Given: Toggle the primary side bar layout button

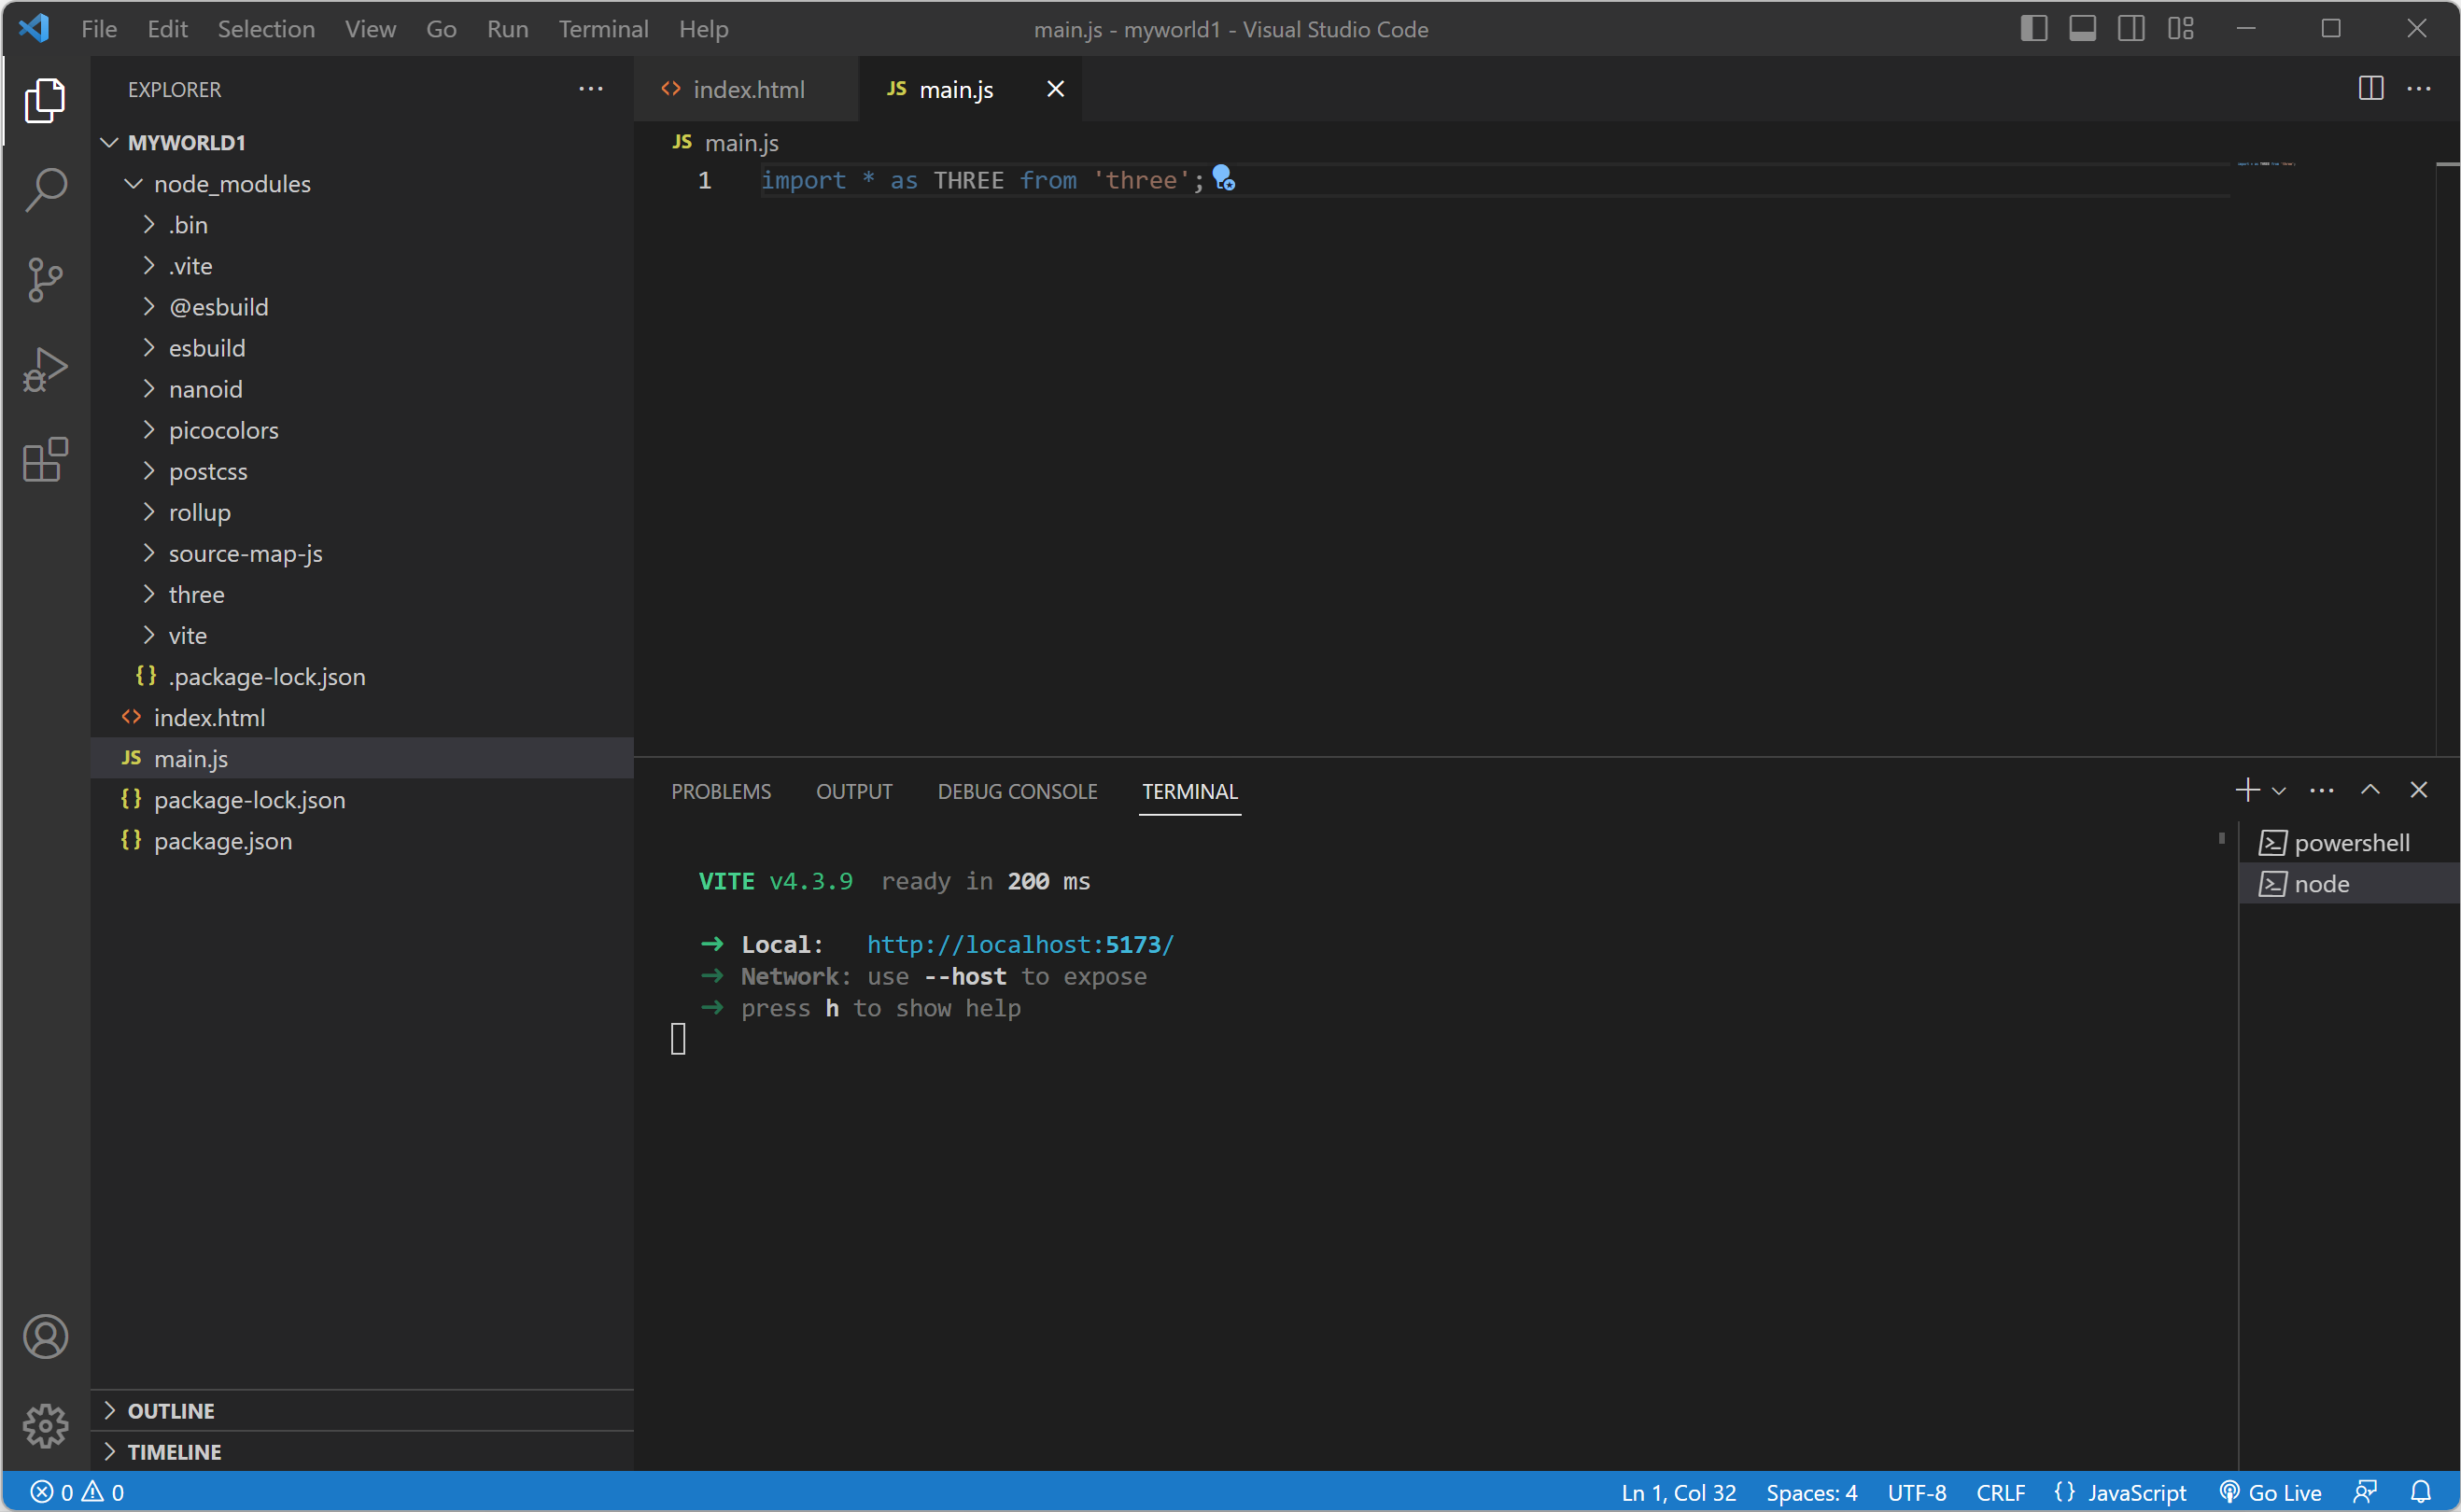Looking at the screenshot, I should [x=2033, y=29].
